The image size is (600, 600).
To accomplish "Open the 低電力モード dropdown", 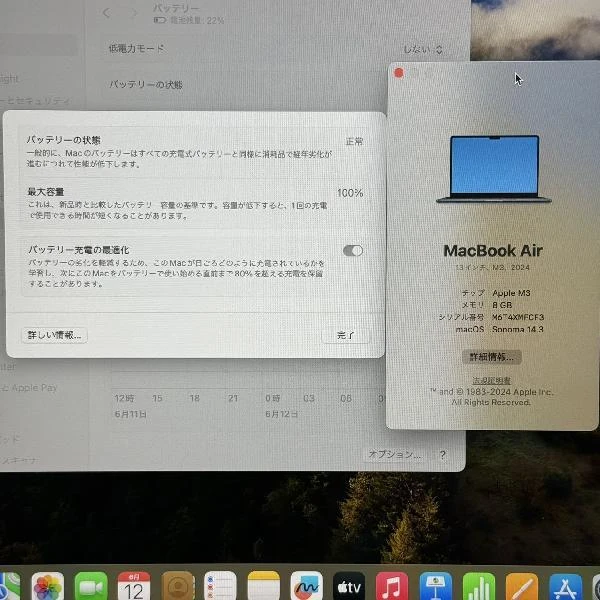I will pyautogui.click(x=423, y=49).
